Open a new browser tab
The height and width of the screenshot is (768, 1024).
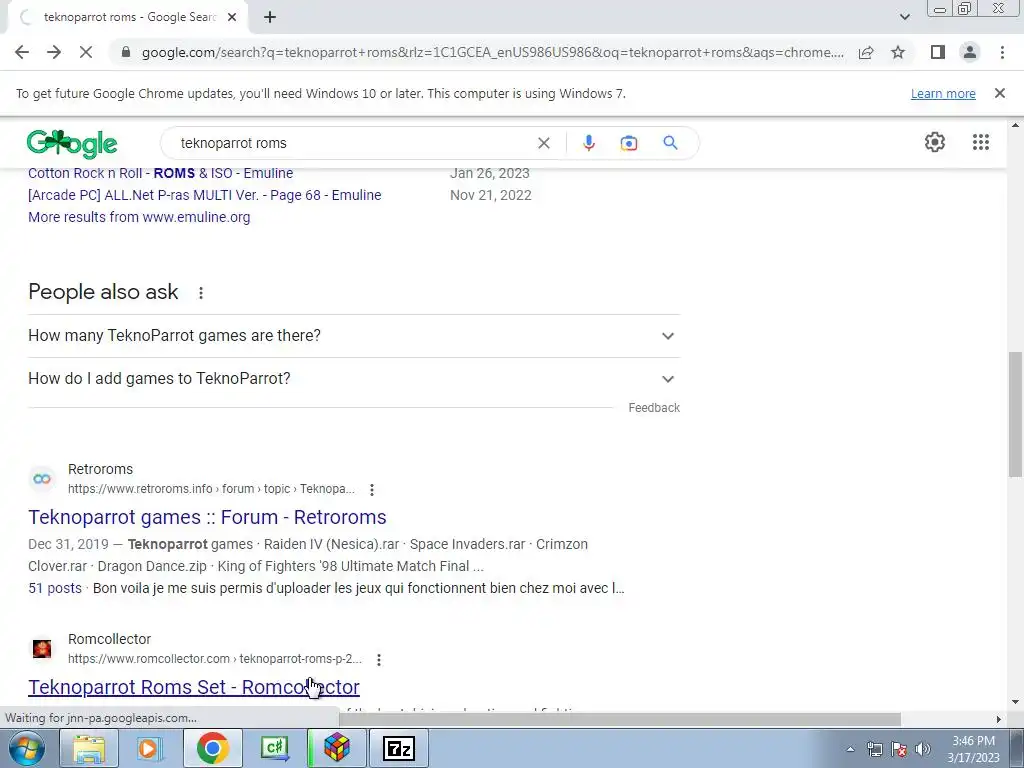click(270, 18)
